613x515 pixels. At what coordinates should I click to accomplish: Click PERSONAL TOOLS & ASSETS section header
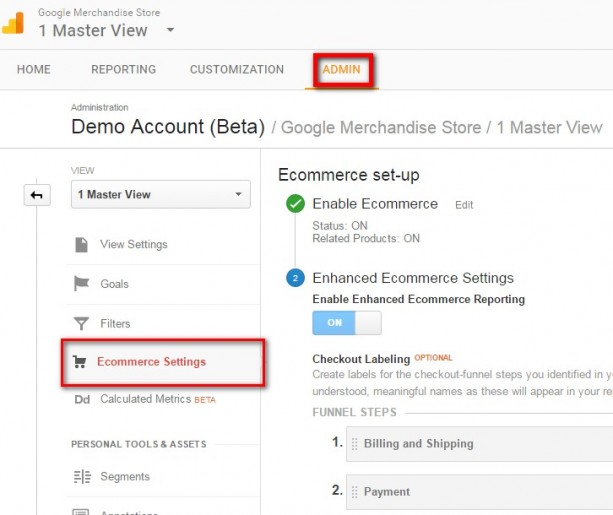tap(139, 444)
